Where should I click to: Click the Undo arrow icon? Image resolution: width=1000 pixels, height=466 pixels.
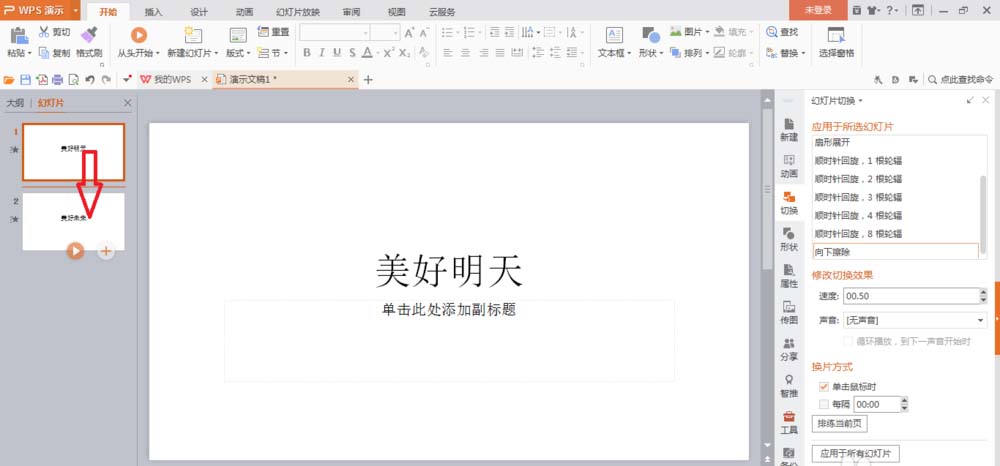(x=90, y=80)
